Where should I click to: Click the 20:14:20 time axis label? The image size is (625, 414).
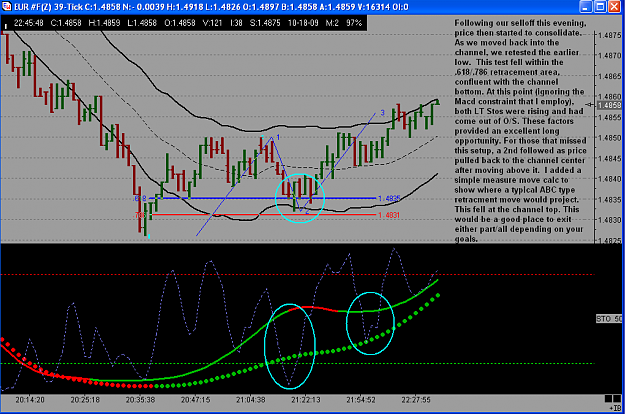(30, 400)
